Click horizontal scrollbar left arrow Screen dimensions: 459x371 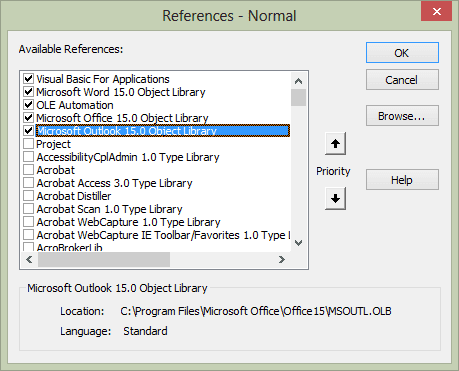29,259
